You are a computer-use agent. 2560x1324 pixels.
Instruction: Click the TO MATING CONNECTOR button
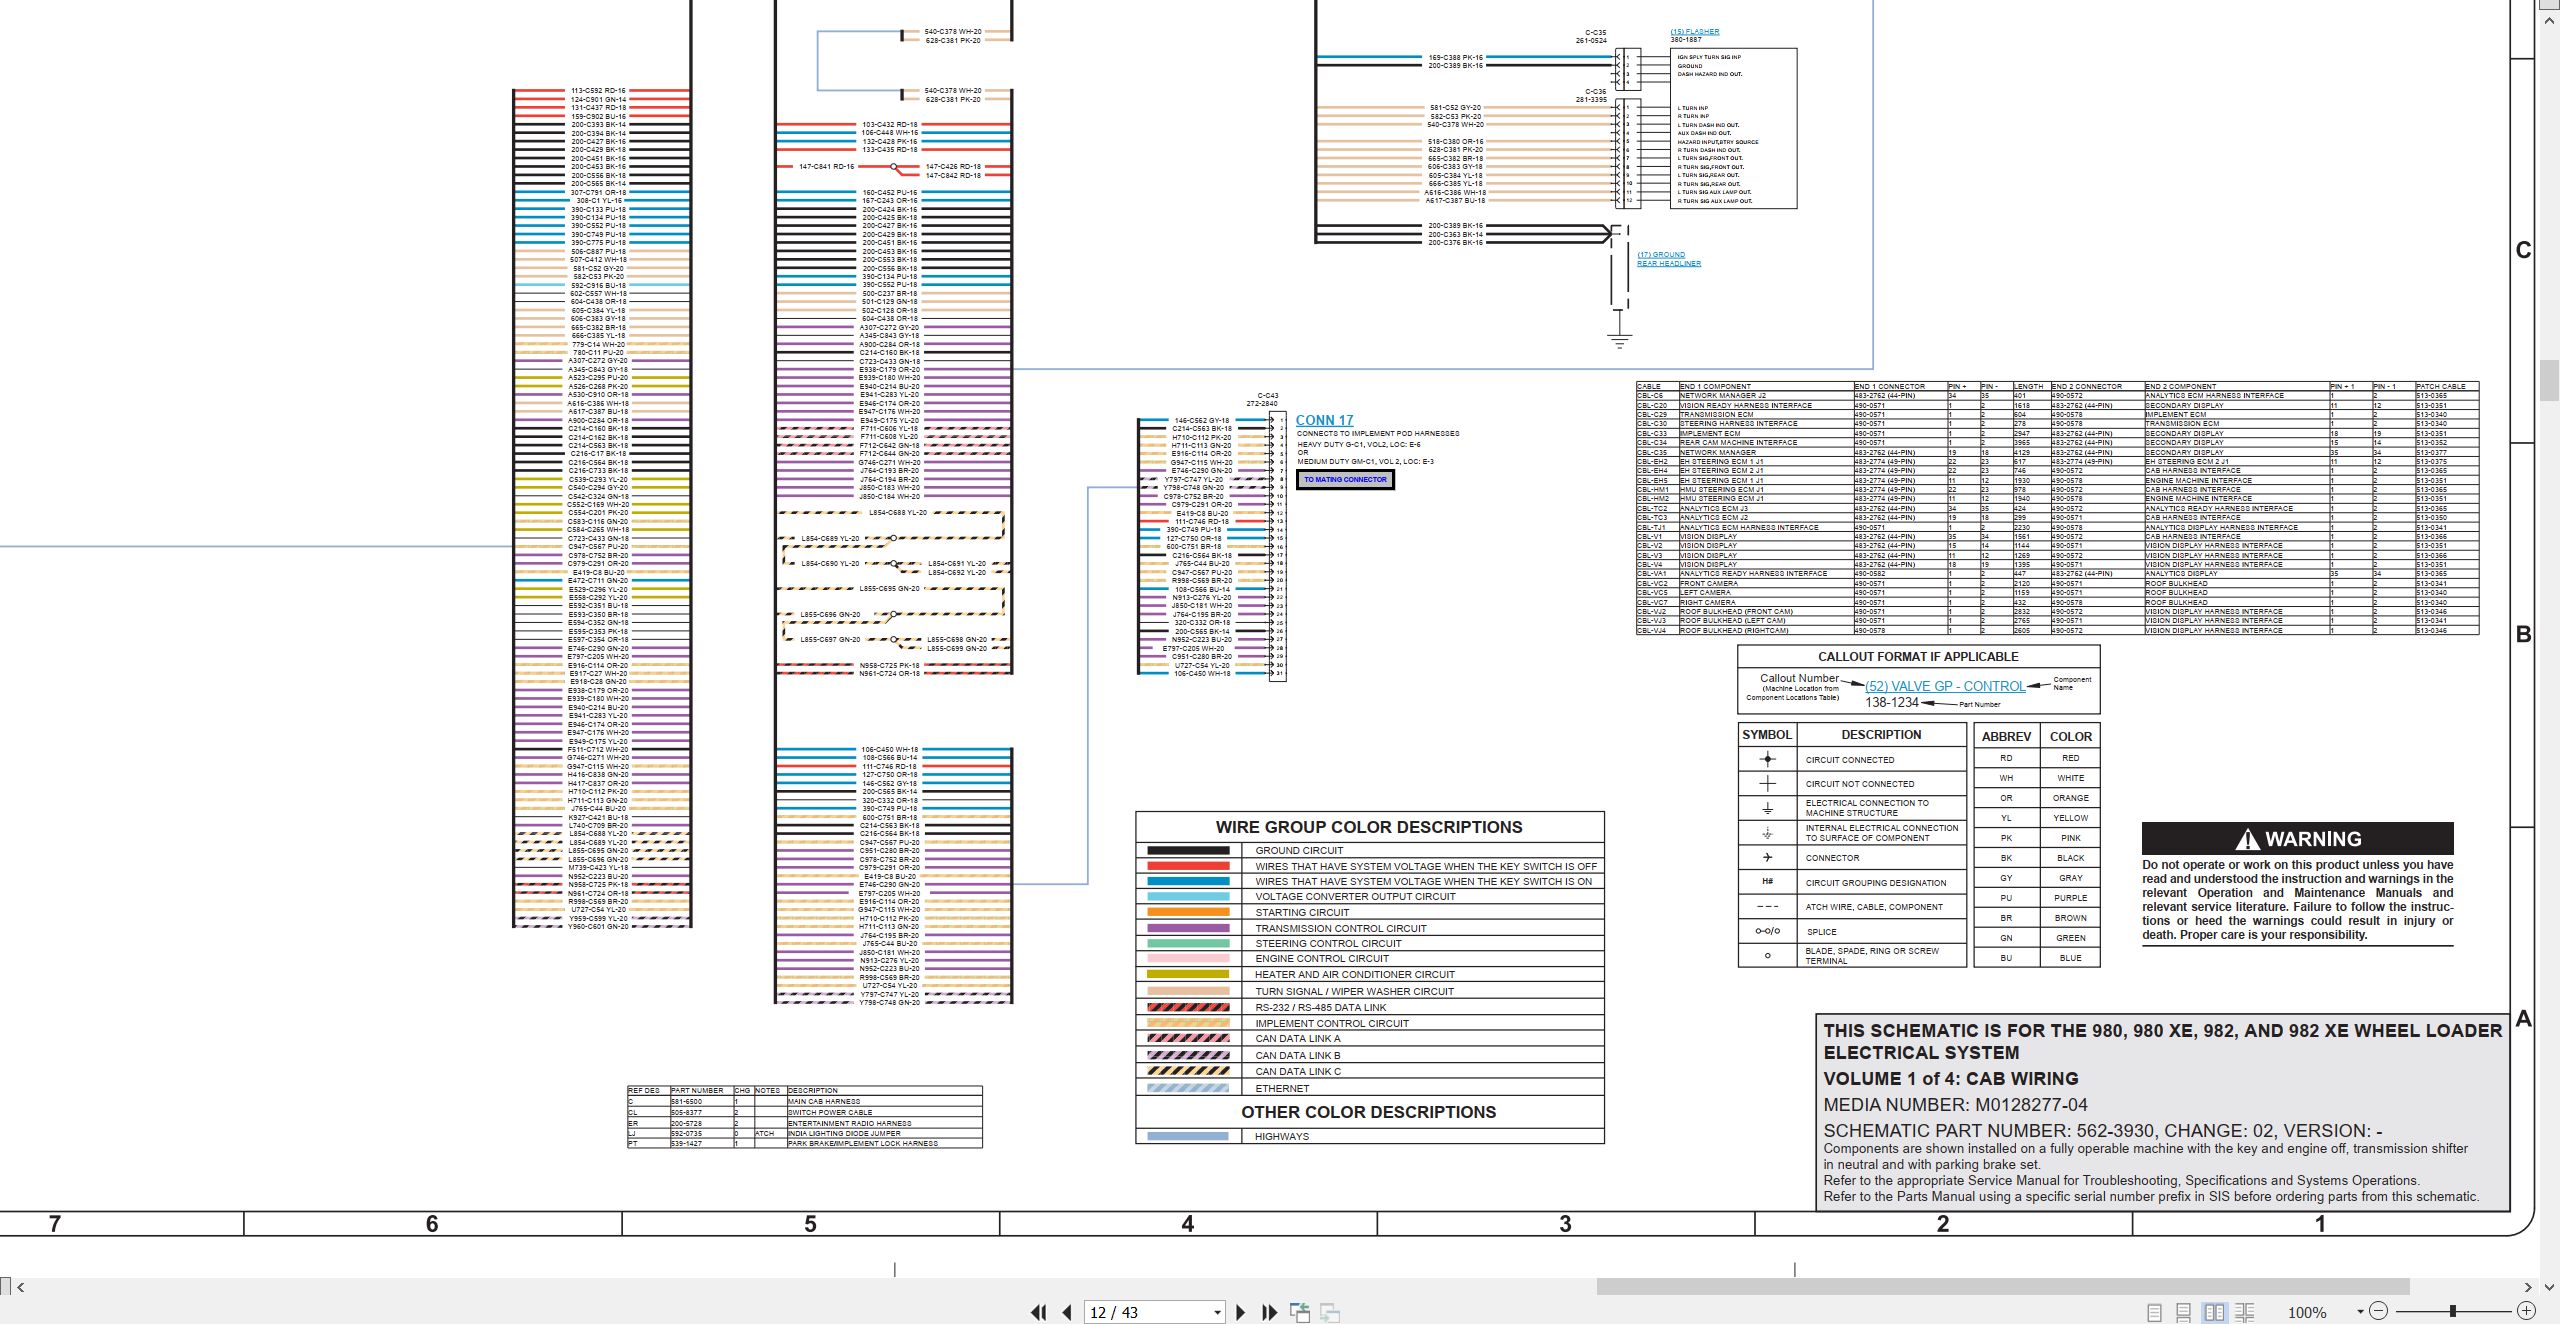point(1345,480)
